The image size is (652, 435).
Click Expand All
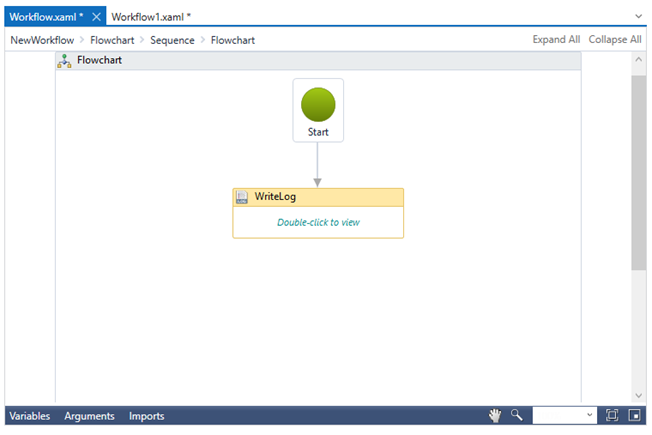(x=556, y=40)
